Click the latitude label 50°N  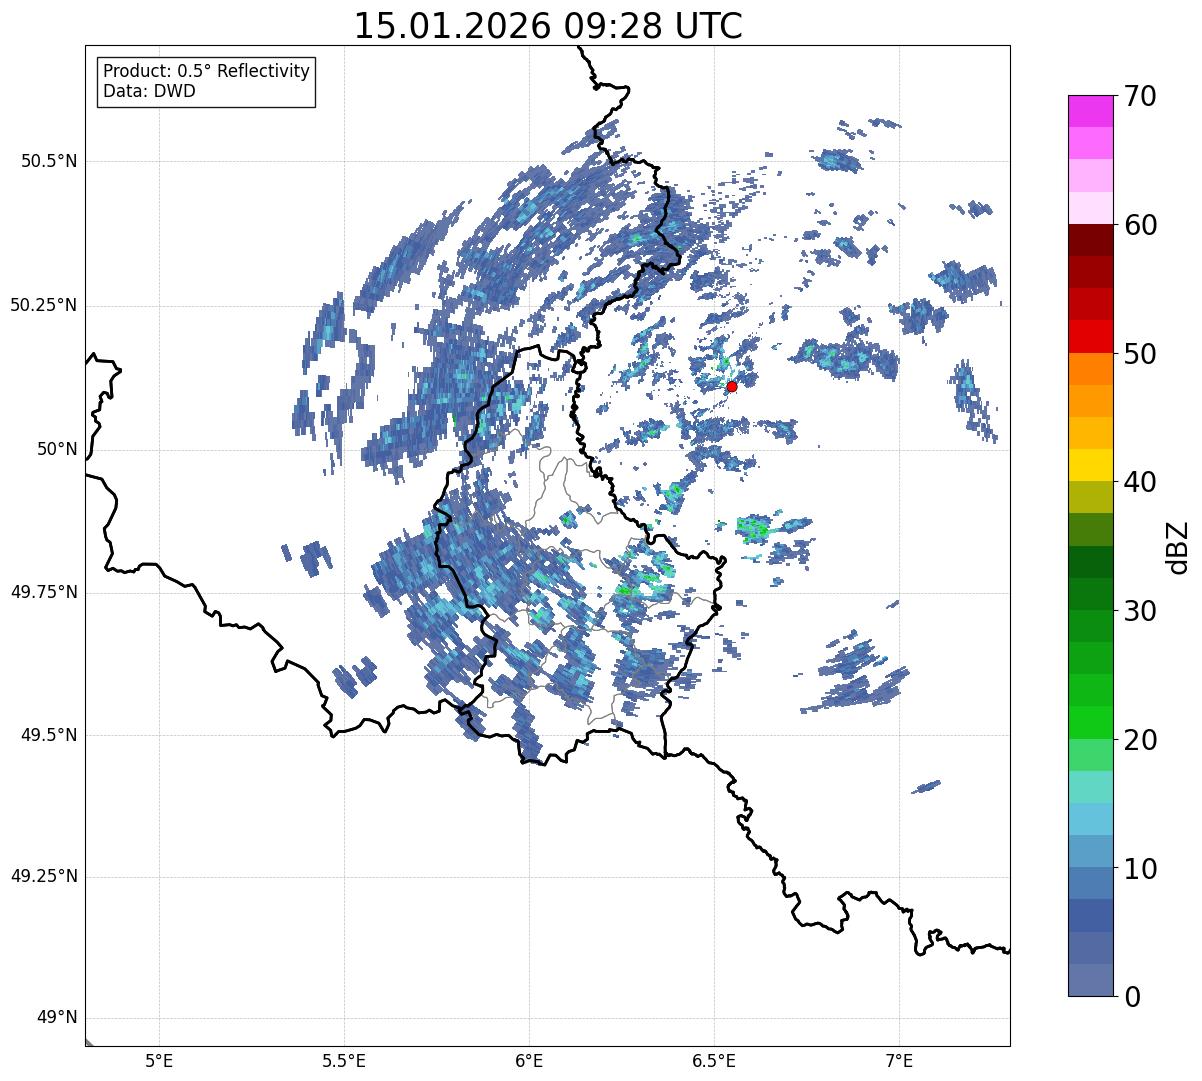tap(56, 449)
